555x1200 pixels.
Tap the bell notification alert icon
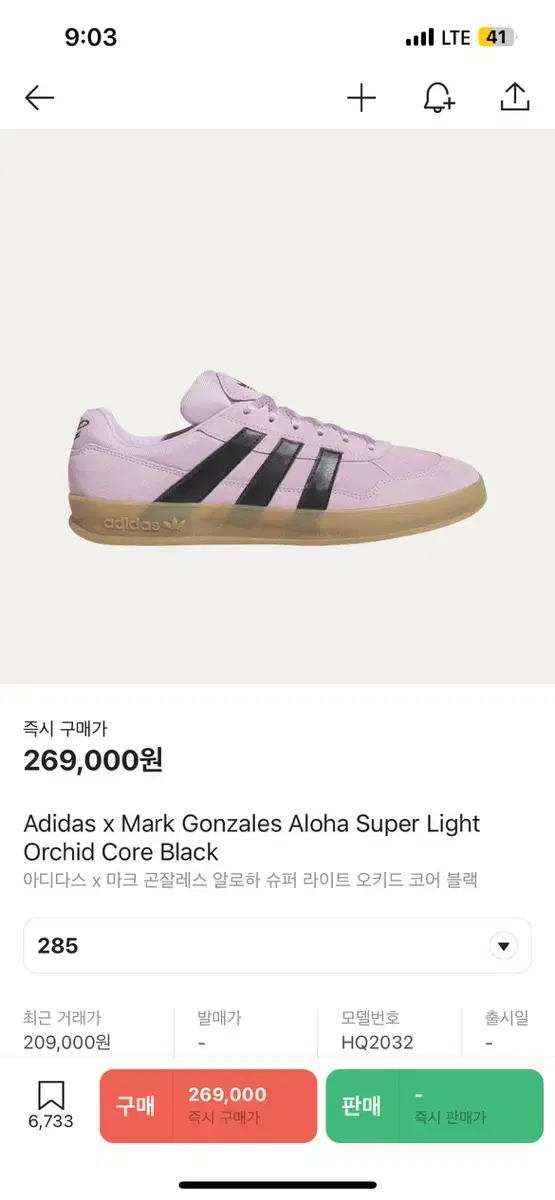point(438,97)
